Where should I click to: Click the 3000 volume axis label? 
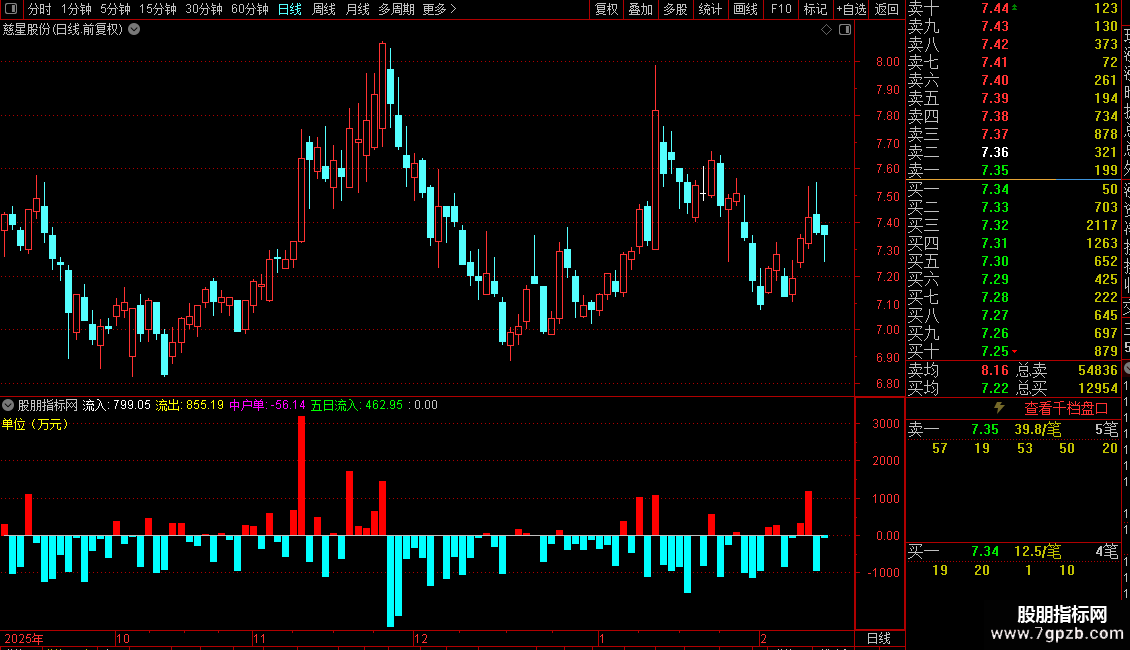886,424
